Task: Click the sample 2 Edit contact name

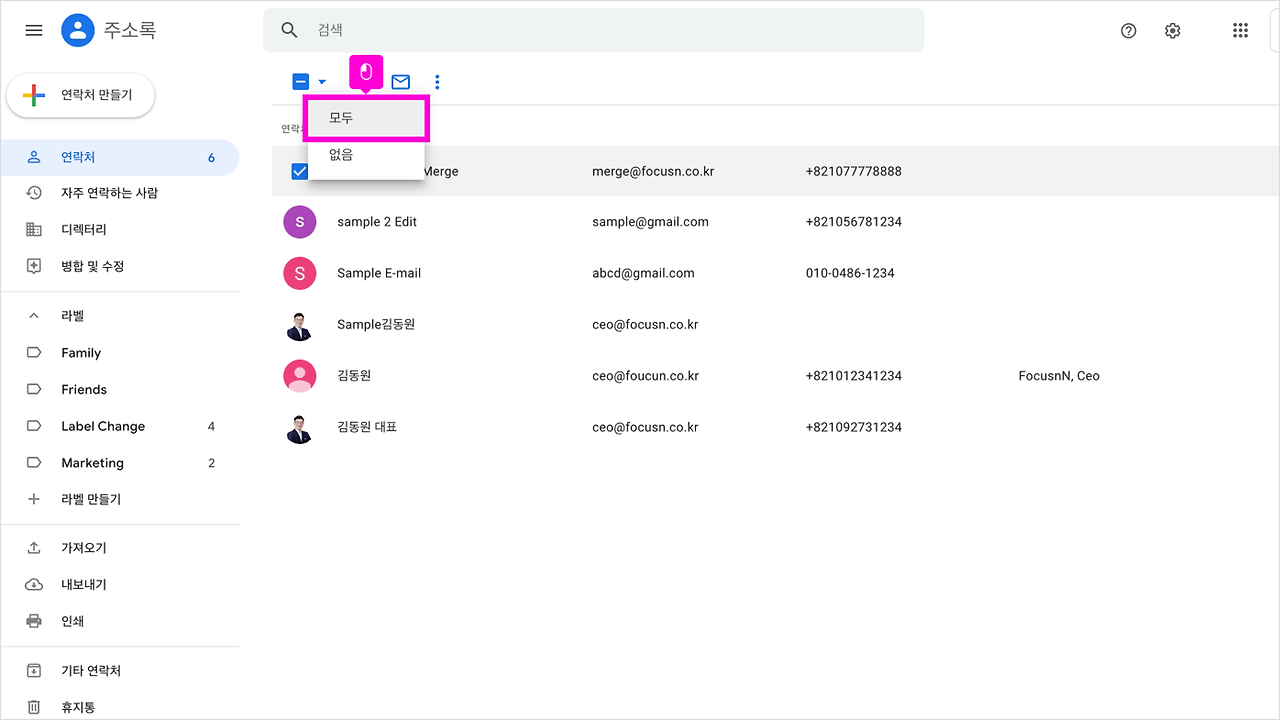Action: click(x=377, y=222)
